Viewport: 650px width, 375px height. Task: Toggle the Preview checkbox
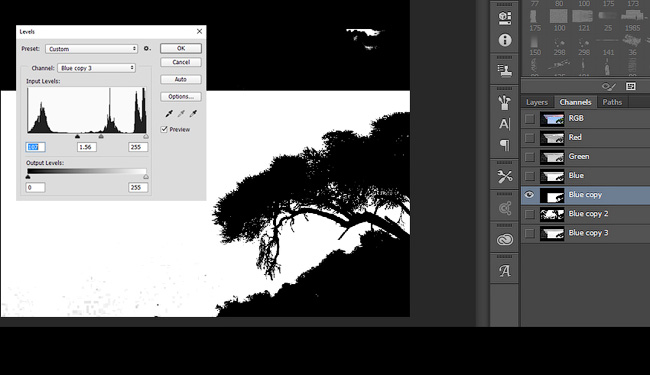(x=164, y=129)
